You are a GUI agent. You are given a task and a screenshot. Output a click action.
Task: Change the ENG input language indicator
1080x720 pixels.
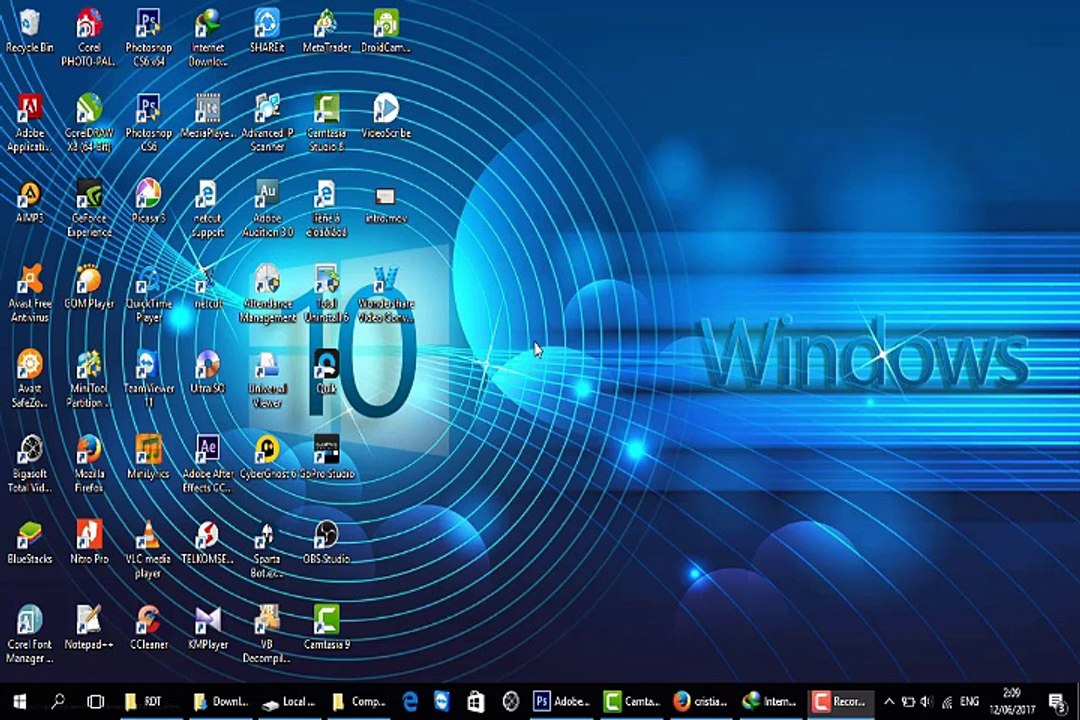(x=969, y=701)
